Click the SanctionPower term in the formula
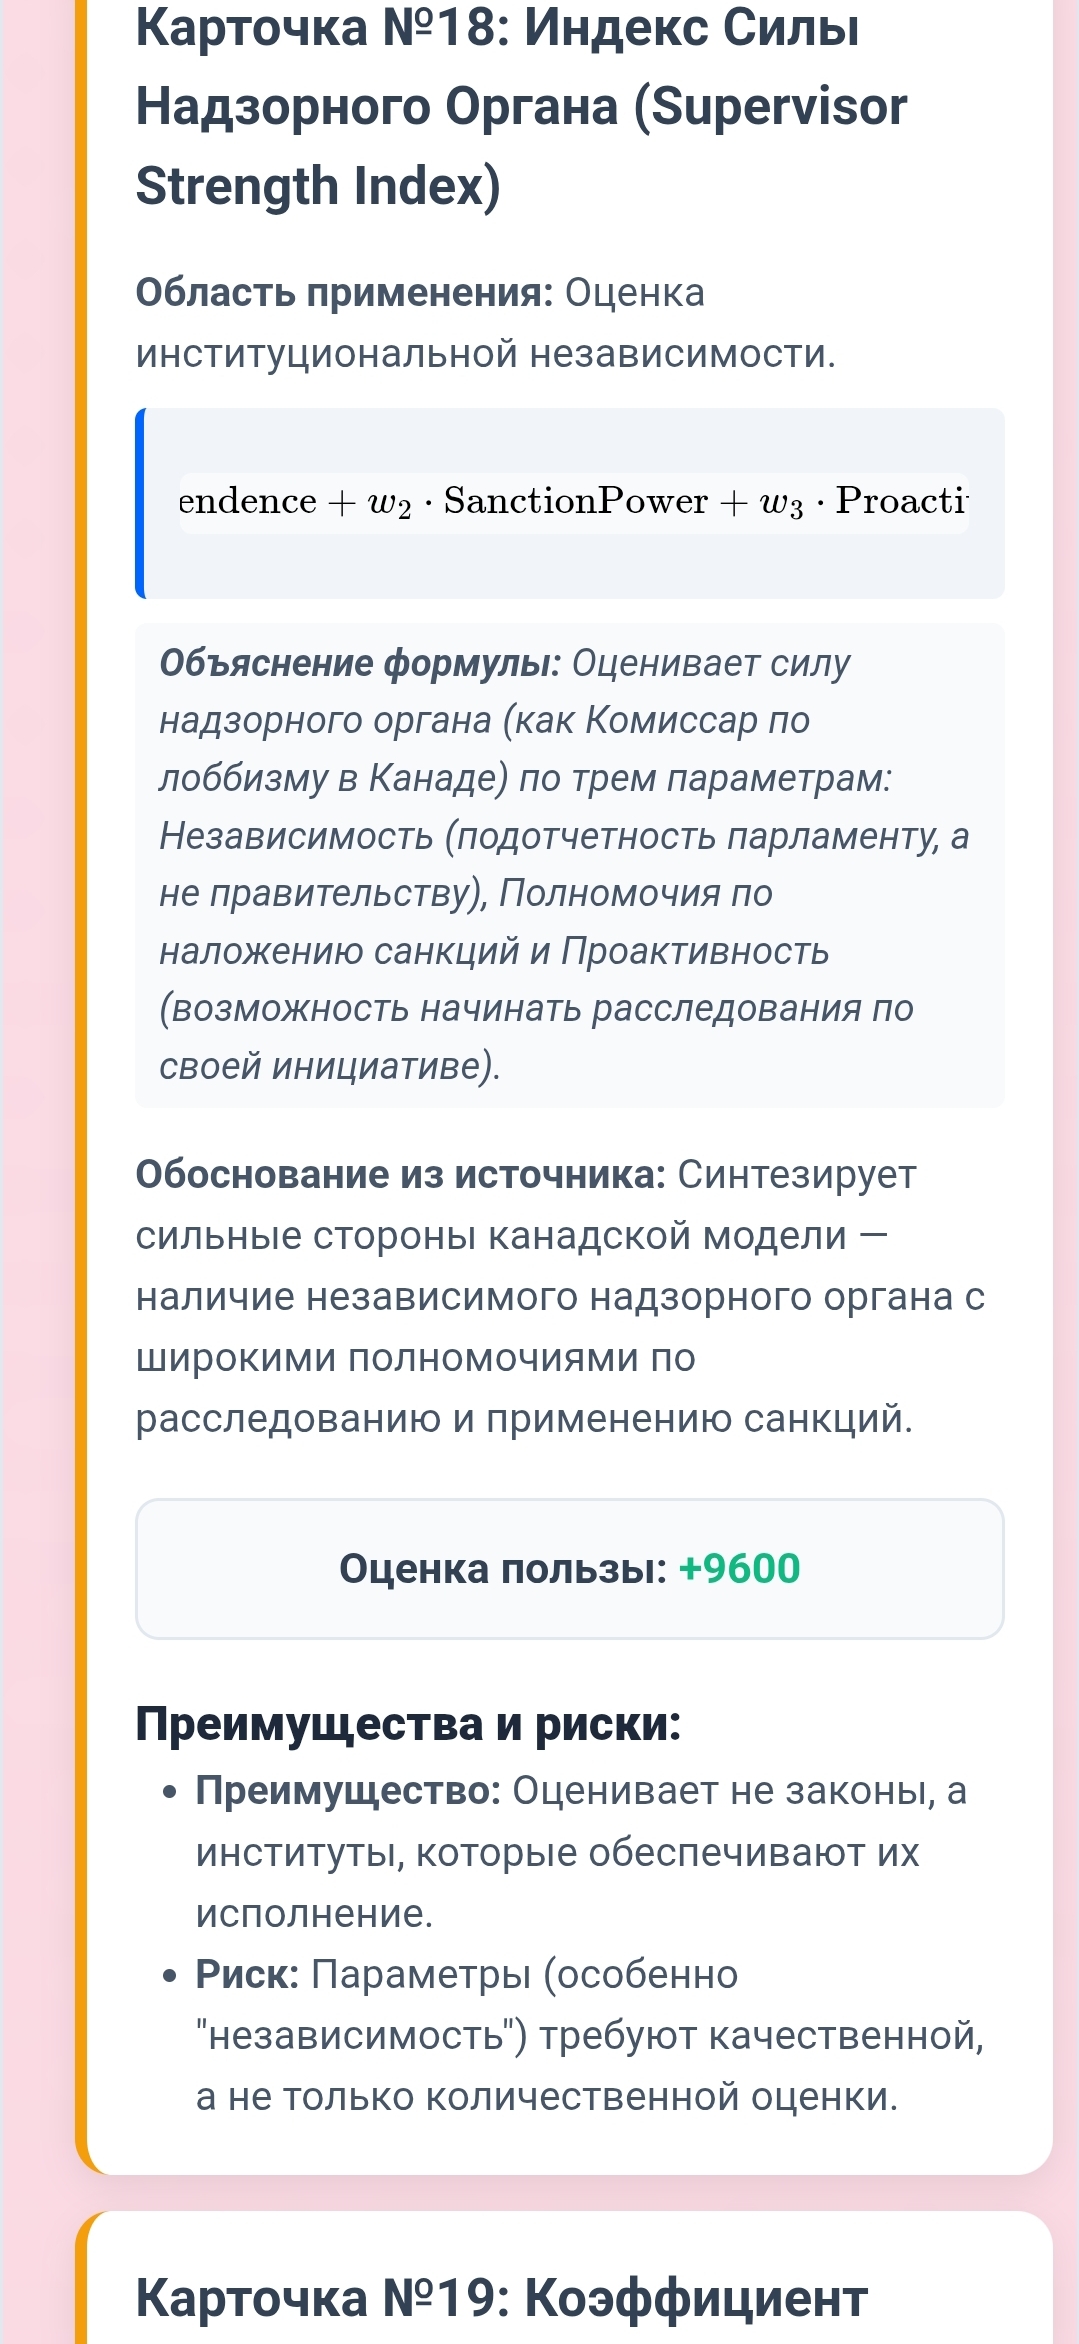Image resolution: width=1079 pixels, height=2344 pixels. [x=575, y=501]
